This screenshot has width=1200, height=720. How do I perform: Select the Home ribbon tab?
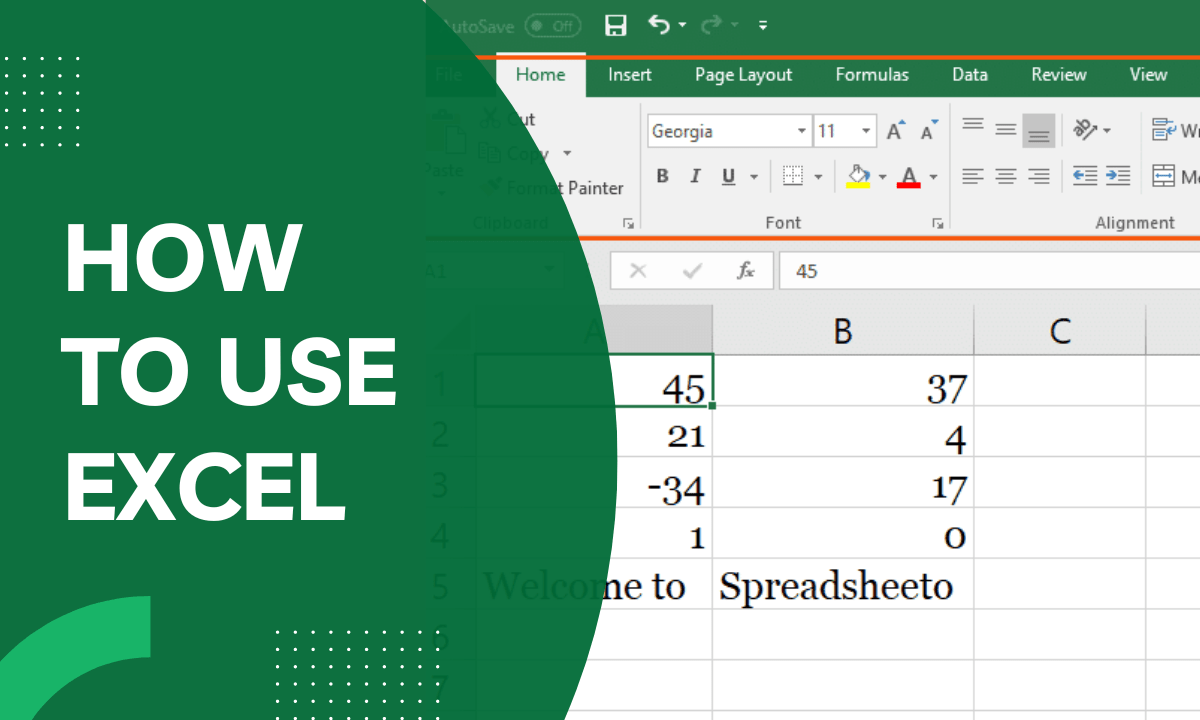point(540,75)
